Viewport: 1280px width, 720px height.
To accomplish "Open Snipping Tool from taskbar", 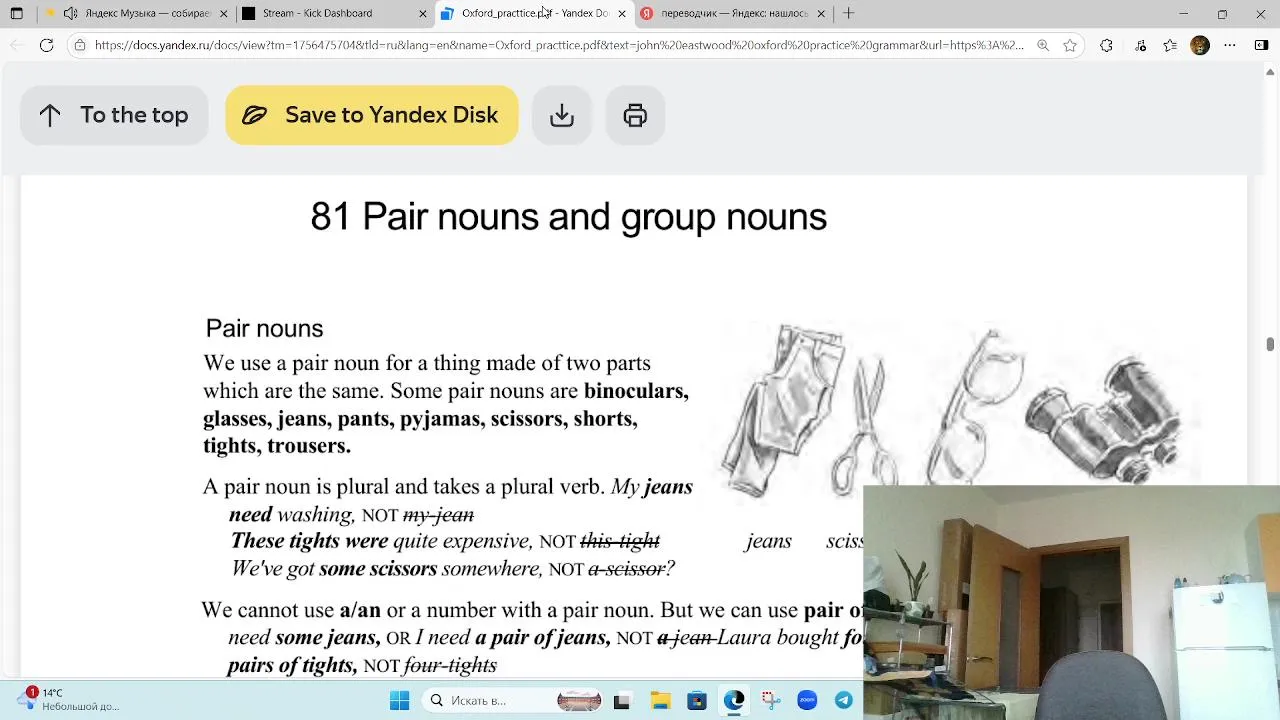I will (x=770, y=700).
